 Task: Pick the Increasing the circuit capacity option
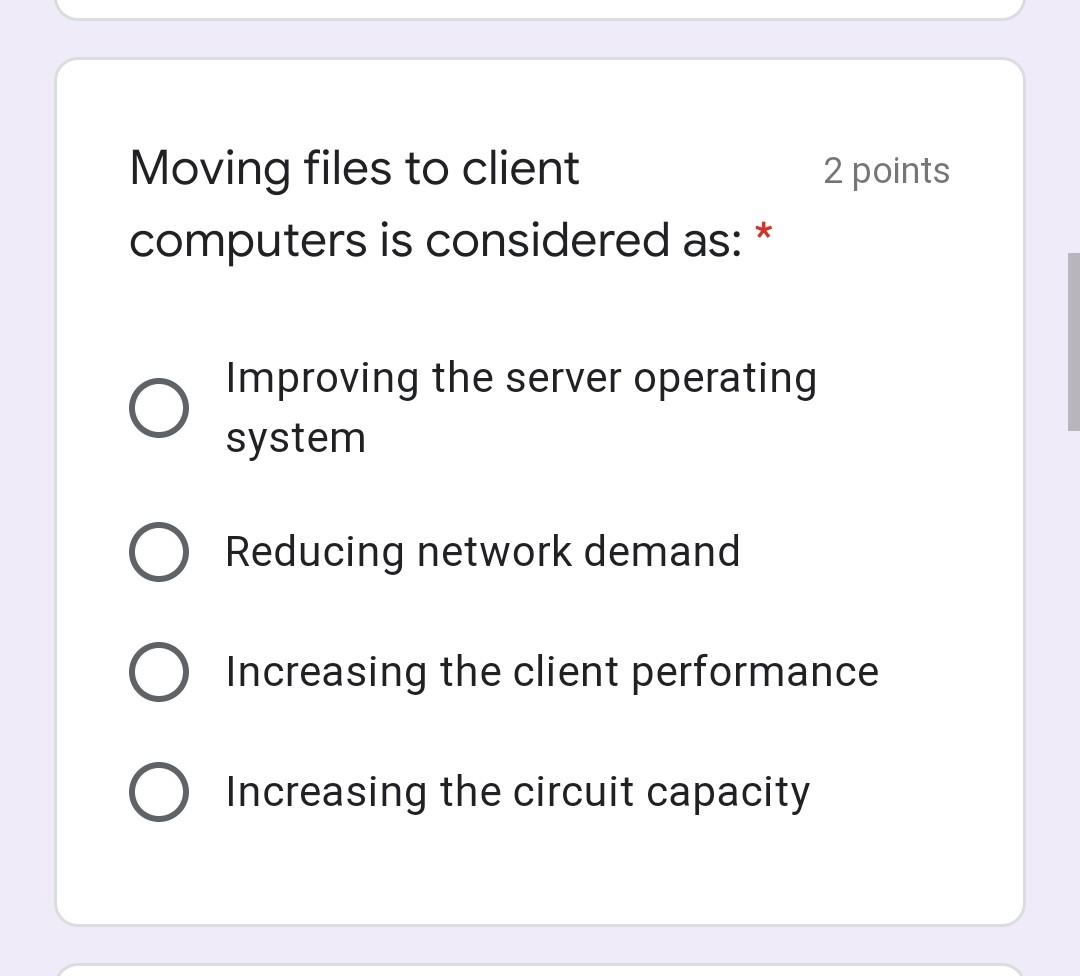[x=158, y=791]
